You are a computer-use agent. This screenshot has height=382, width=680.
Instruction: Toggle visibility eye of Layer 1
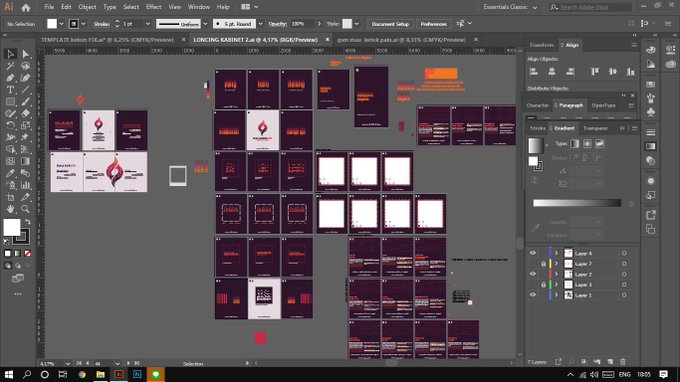pyautogui.click(x=533, y=295)
